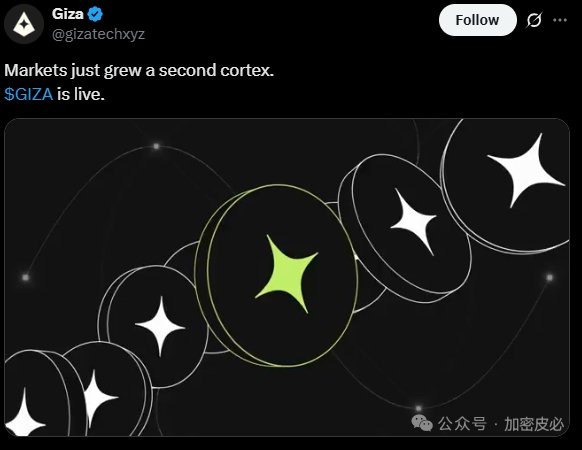This screenshot has width=582, height=450.
Task: Click the large white star in top-right coin
Action: pos(526,170)
